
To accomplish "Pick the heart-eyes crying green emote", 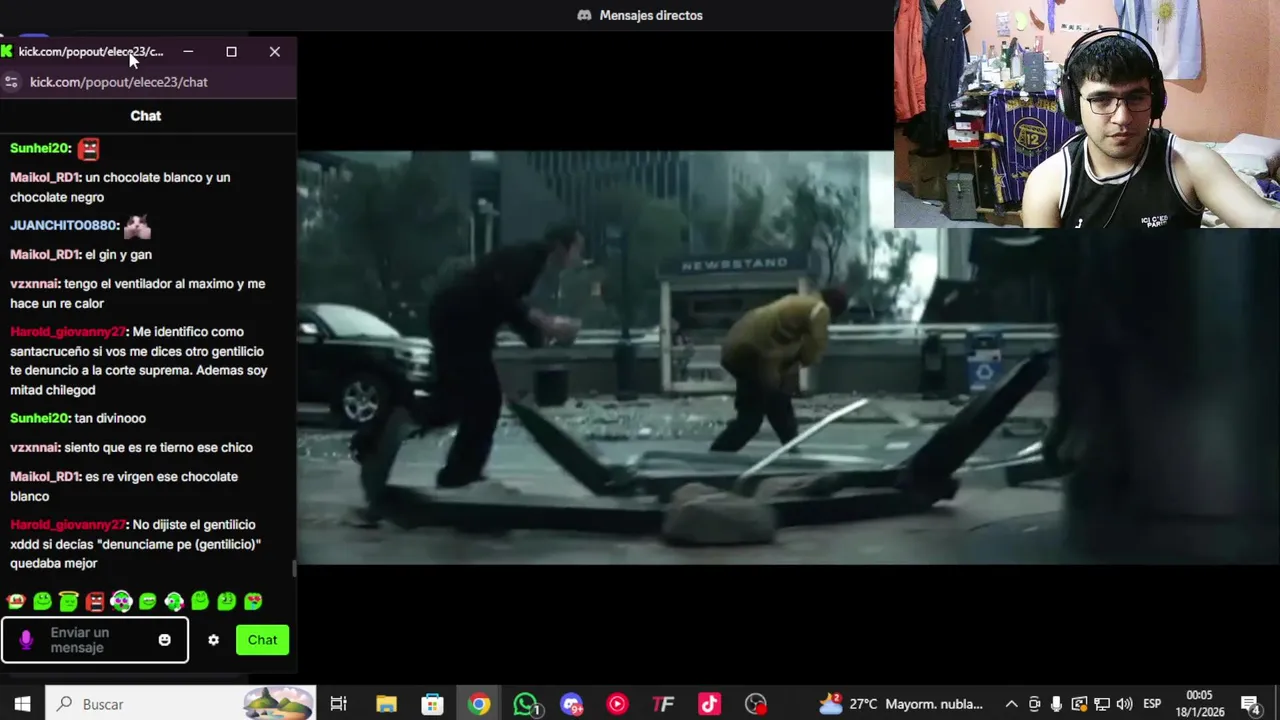I will click(x=253, y=601).
